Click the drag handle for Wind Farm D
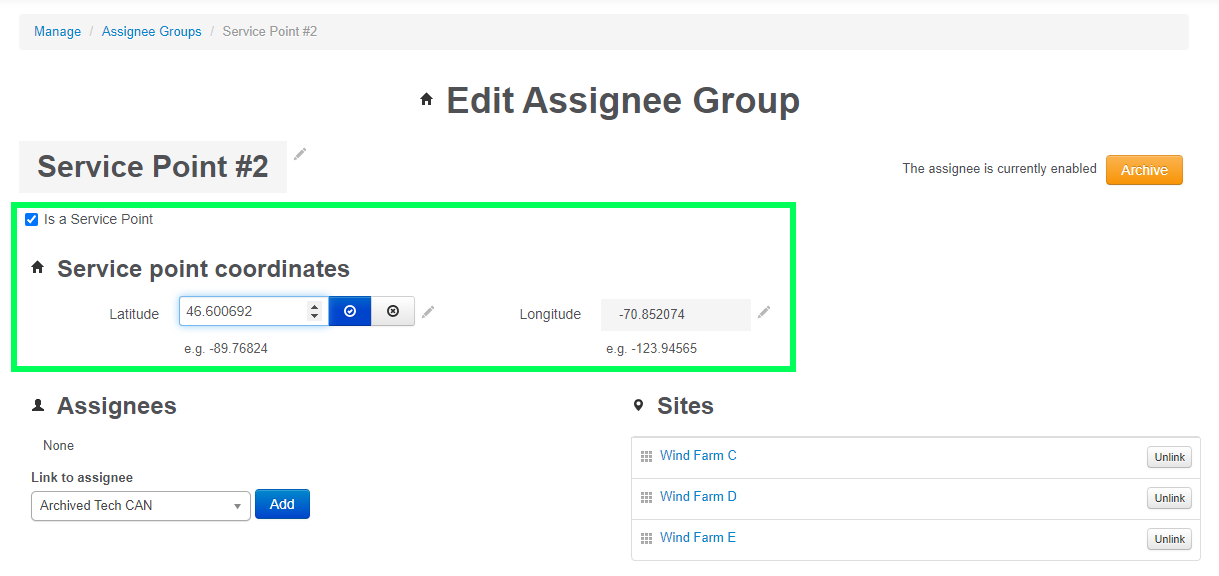 646,498
